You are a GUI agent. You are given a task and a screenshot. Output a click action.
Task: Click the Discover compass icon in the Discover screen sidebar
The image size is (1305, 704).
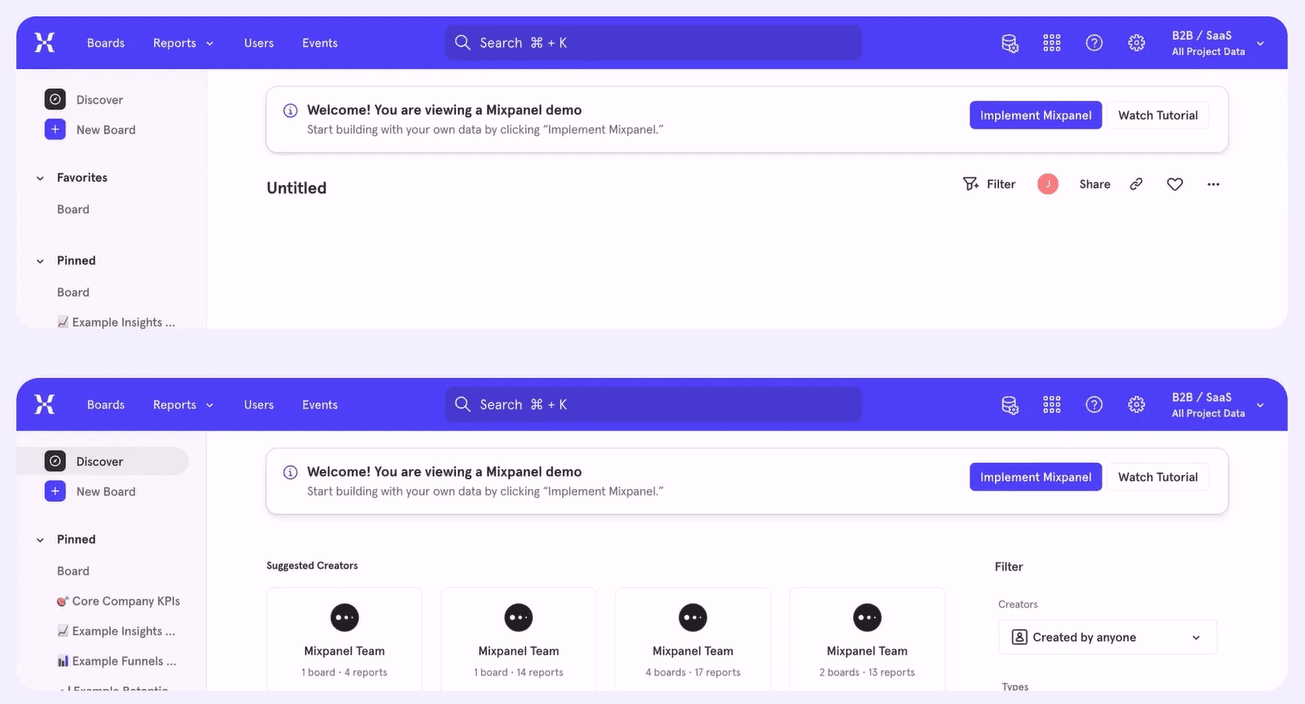[55, 461]
